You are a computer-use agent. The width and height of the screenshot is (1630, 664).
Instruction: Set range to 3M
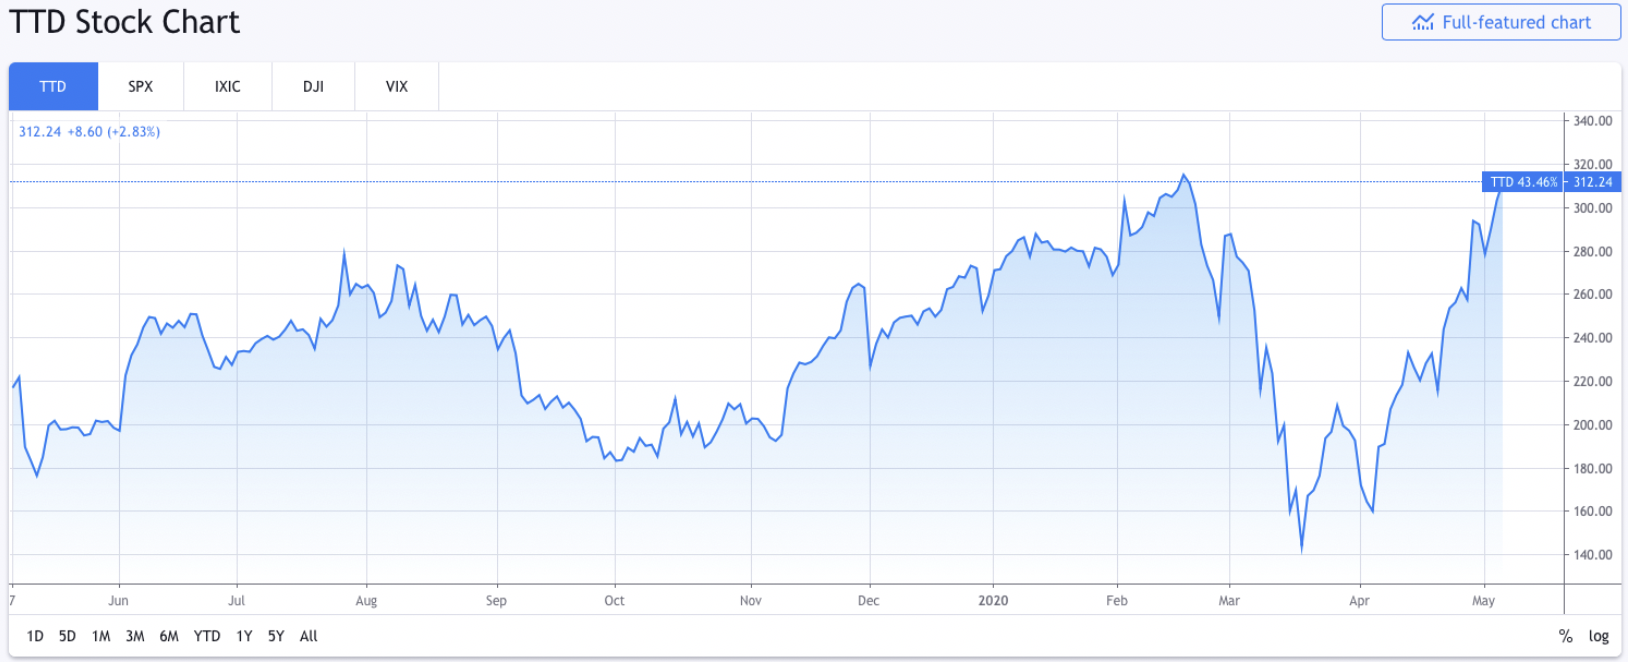135,636
